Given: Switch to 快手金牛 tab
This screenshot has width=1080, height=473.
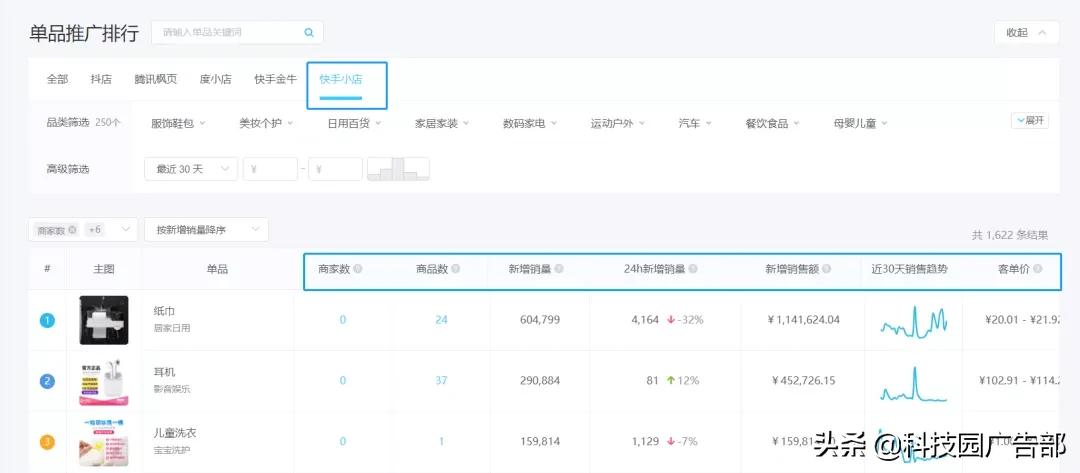Looking at the screenshot, I should (276, 79).
